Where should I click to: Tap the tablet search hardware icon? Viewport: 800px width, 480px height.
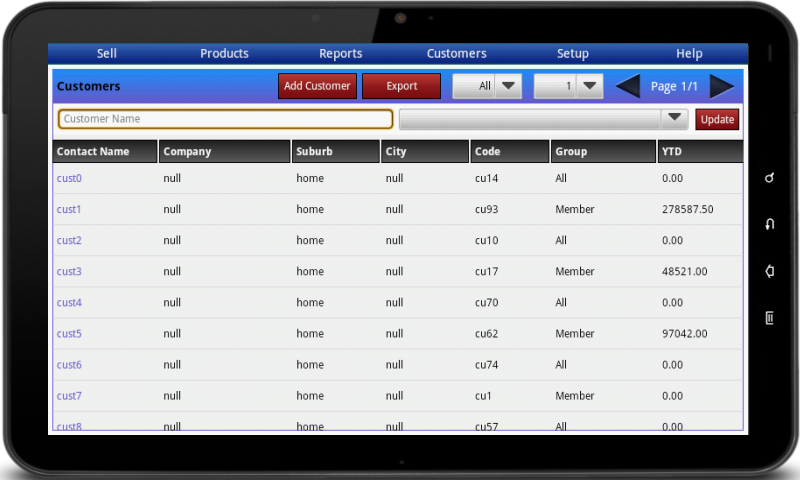769,178
